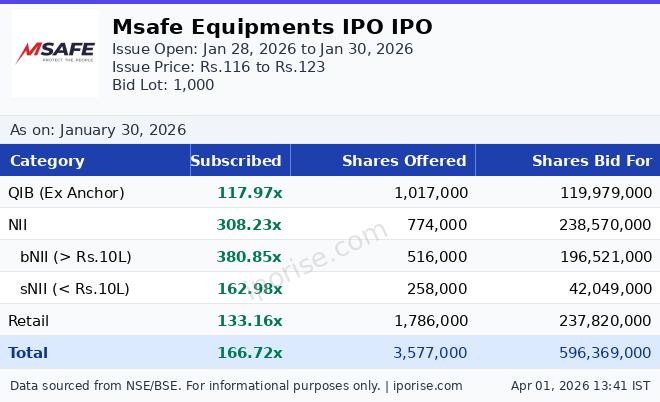660x402 pixels.
Task: Click the Msafe company logo
Action: [56, 52]
